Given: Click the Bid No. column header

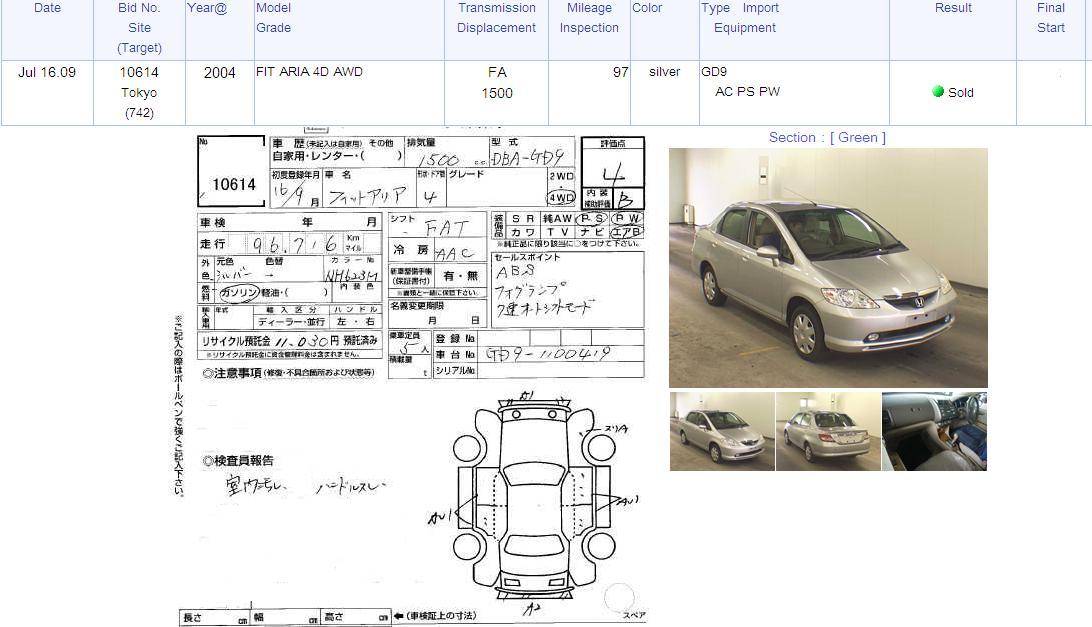Looking at the screenshot, I should pos(139,8).
